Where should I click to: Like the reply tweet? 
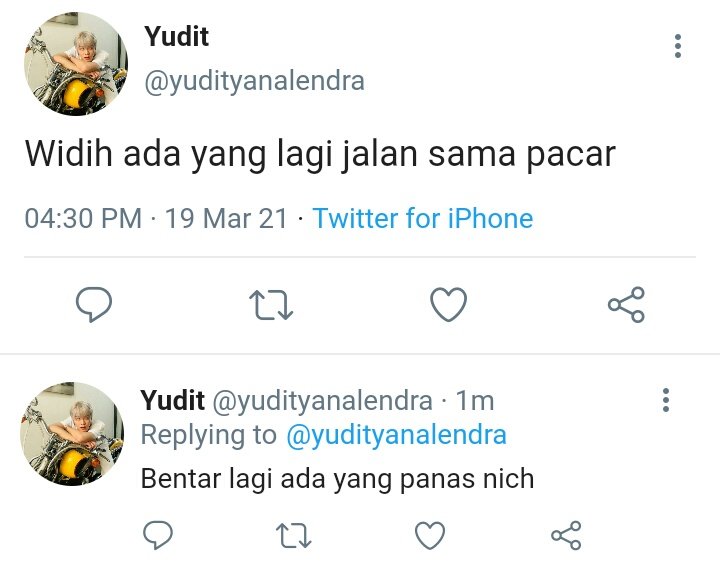[x=430, y=535]
